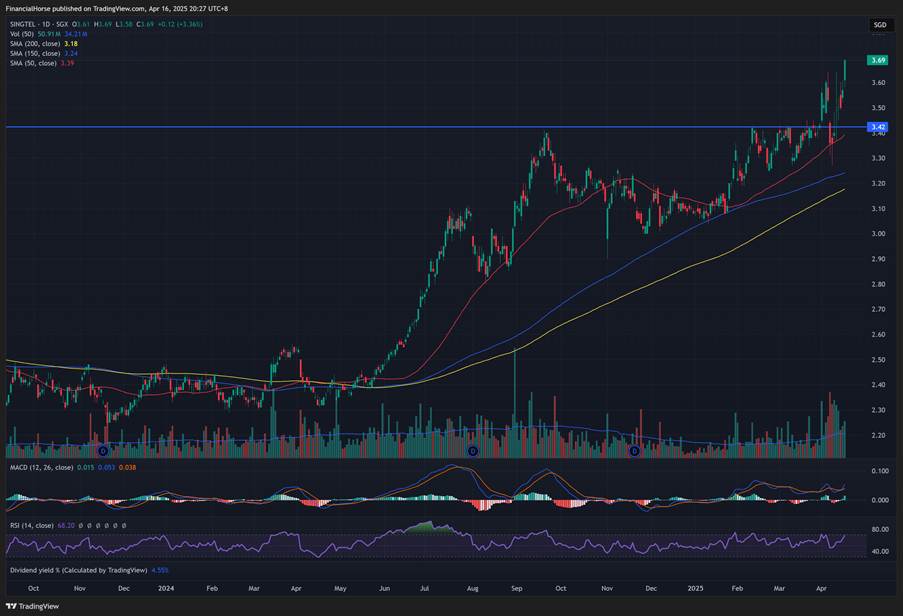Click the 2.80 level on price axis

pos(878,284)
